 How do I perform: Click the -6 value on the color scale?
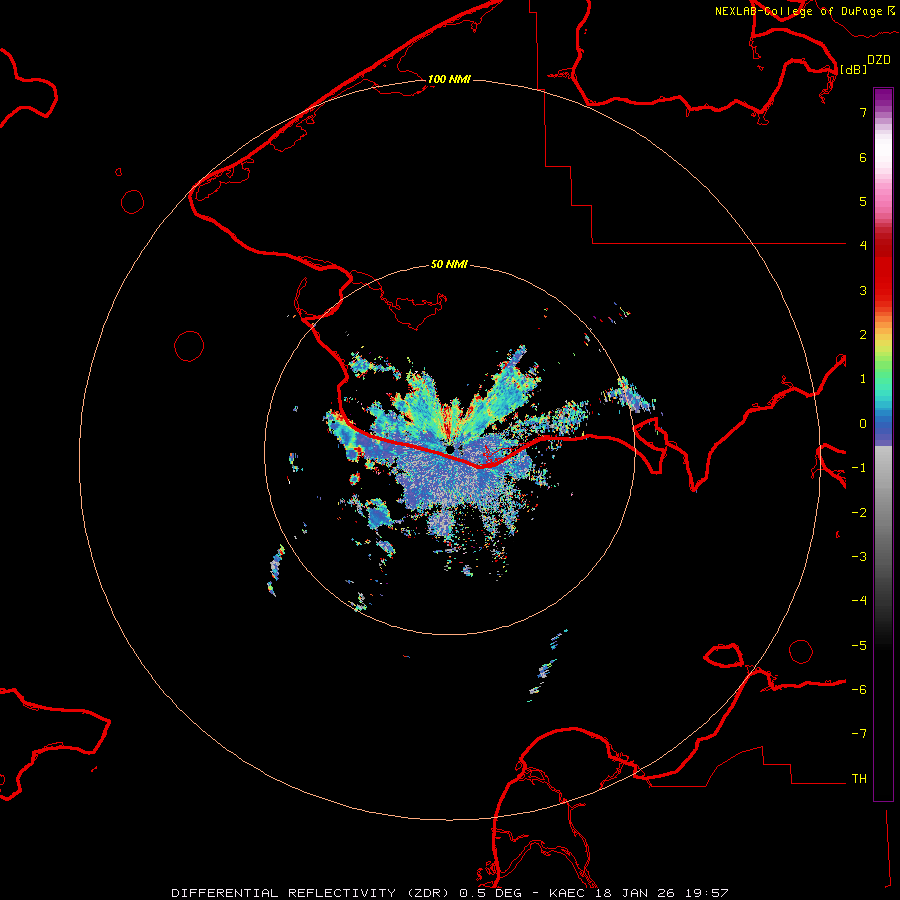859,690
